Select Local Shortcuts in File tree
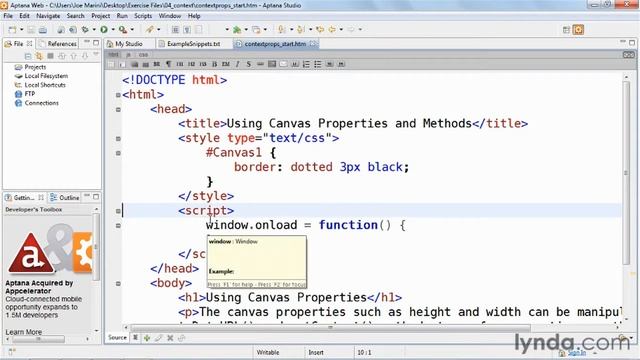 pos(45,85)
